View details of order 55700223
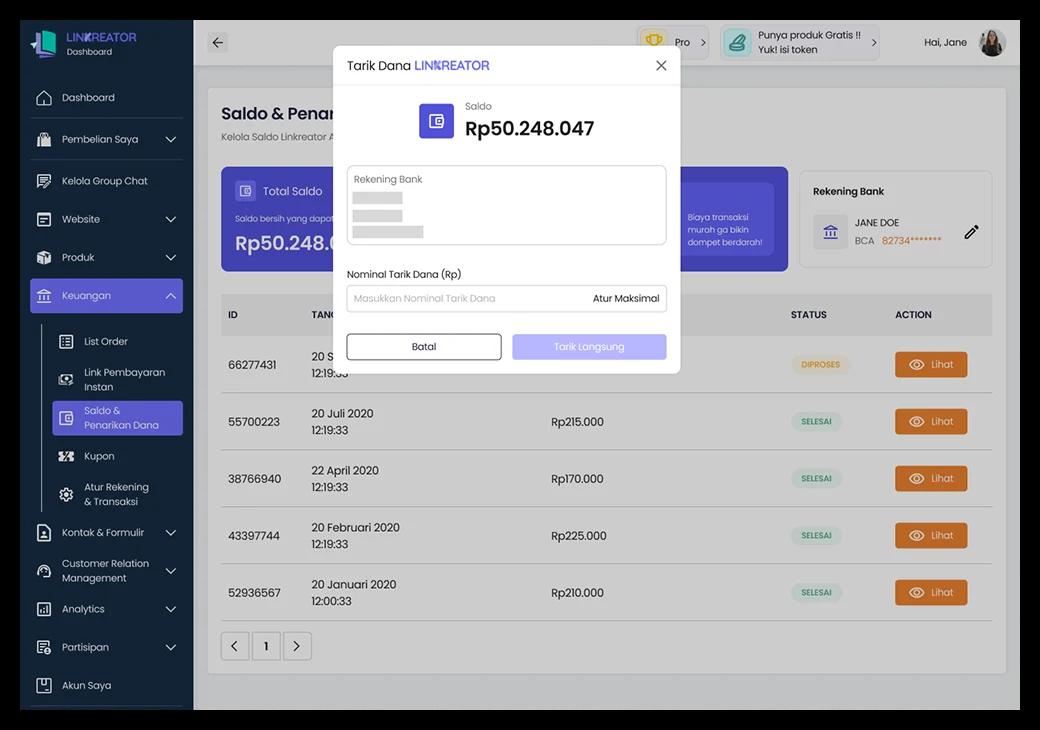 pos(930,422)
